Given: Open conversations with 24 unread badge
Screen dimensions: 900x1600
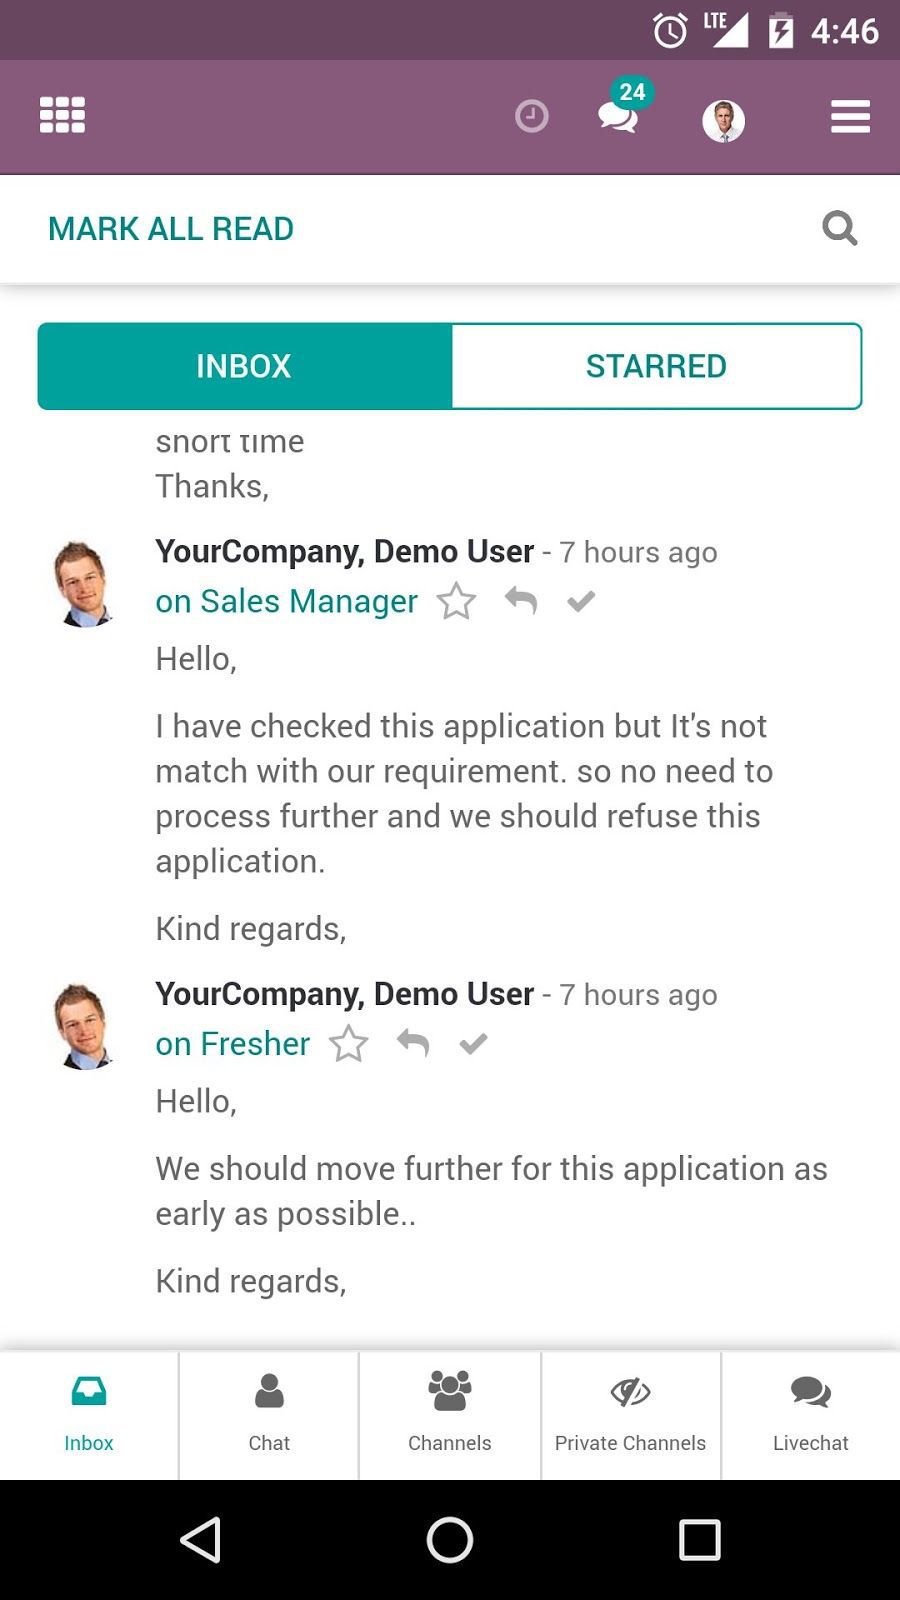Looking at the screenshot, I should tap(619, 116).
